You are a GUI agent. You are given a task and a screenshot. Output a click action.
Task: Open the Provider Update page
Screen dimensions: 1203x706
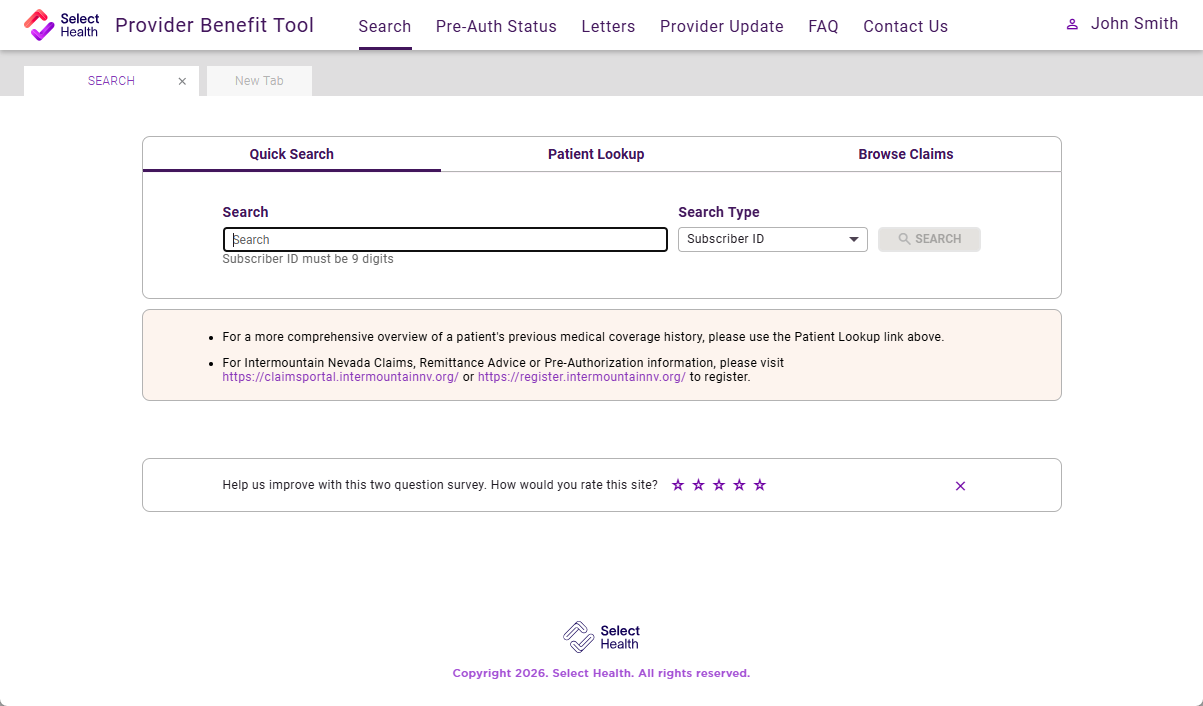tap(722, 26)
